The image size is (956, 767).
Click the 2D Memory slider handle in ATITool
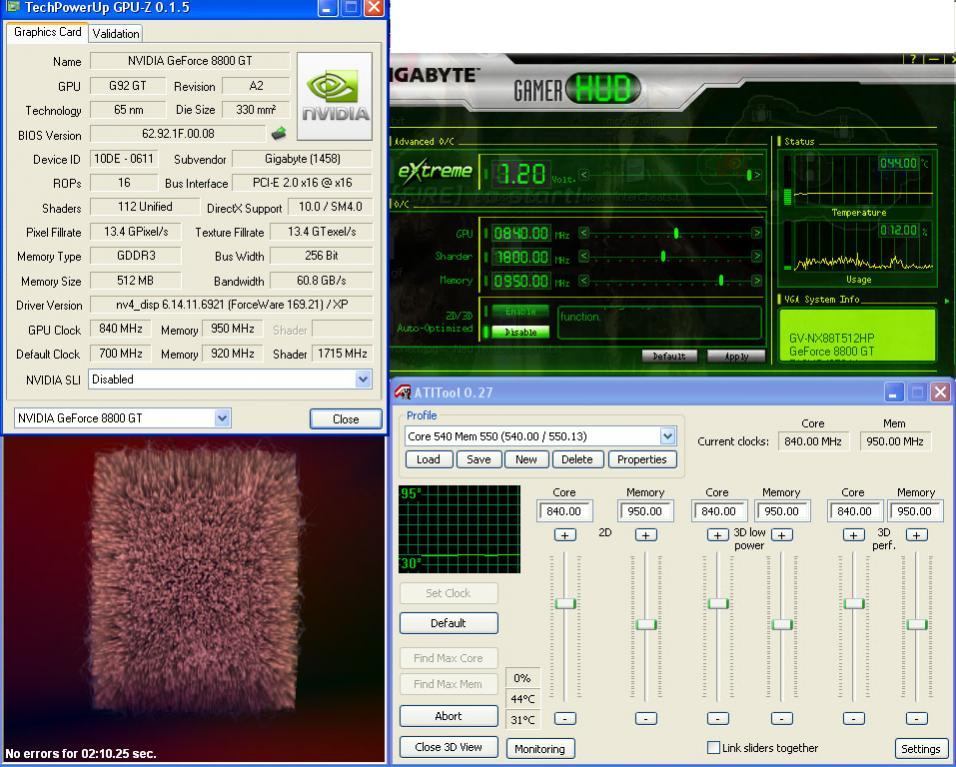[646, 624]
